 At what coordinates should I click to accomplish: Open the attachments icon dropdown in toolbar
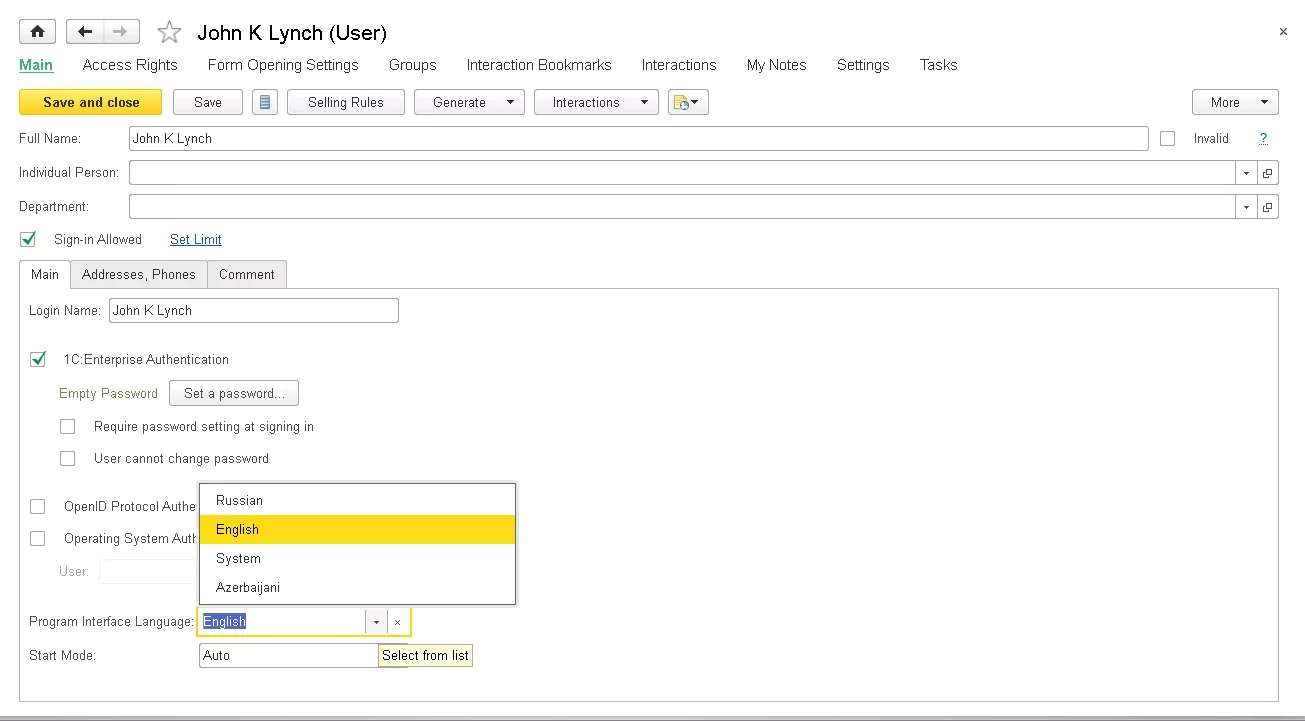(687, 102)
